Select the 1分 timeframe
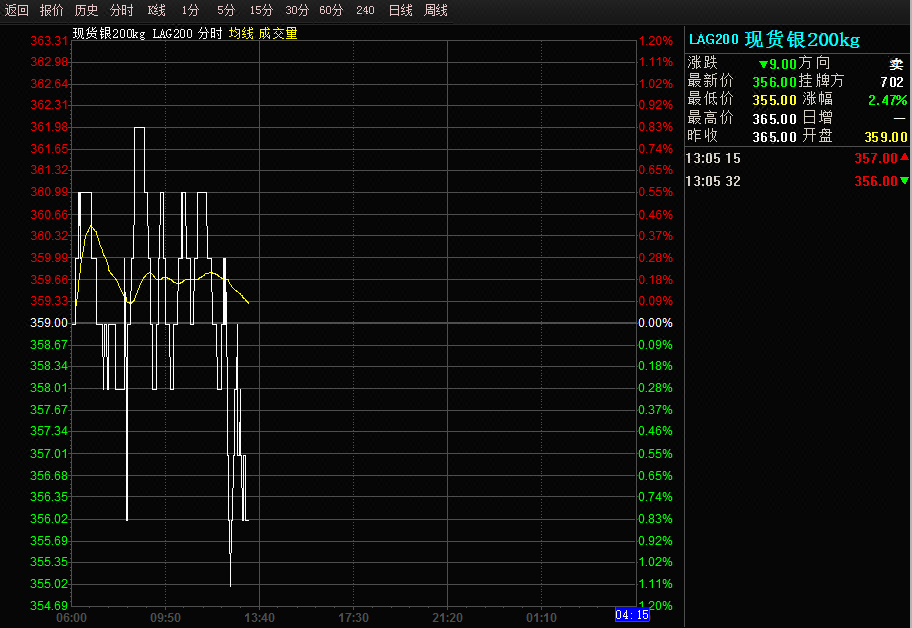This screenshot has height=628, width=912. click(190, 10)
